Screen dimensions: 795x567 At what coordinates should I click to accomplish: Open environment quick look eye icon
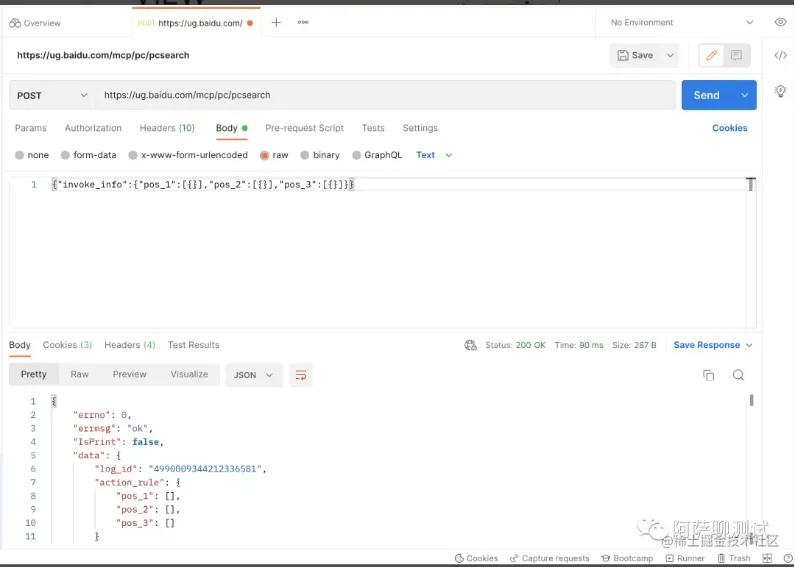point(780,22)
